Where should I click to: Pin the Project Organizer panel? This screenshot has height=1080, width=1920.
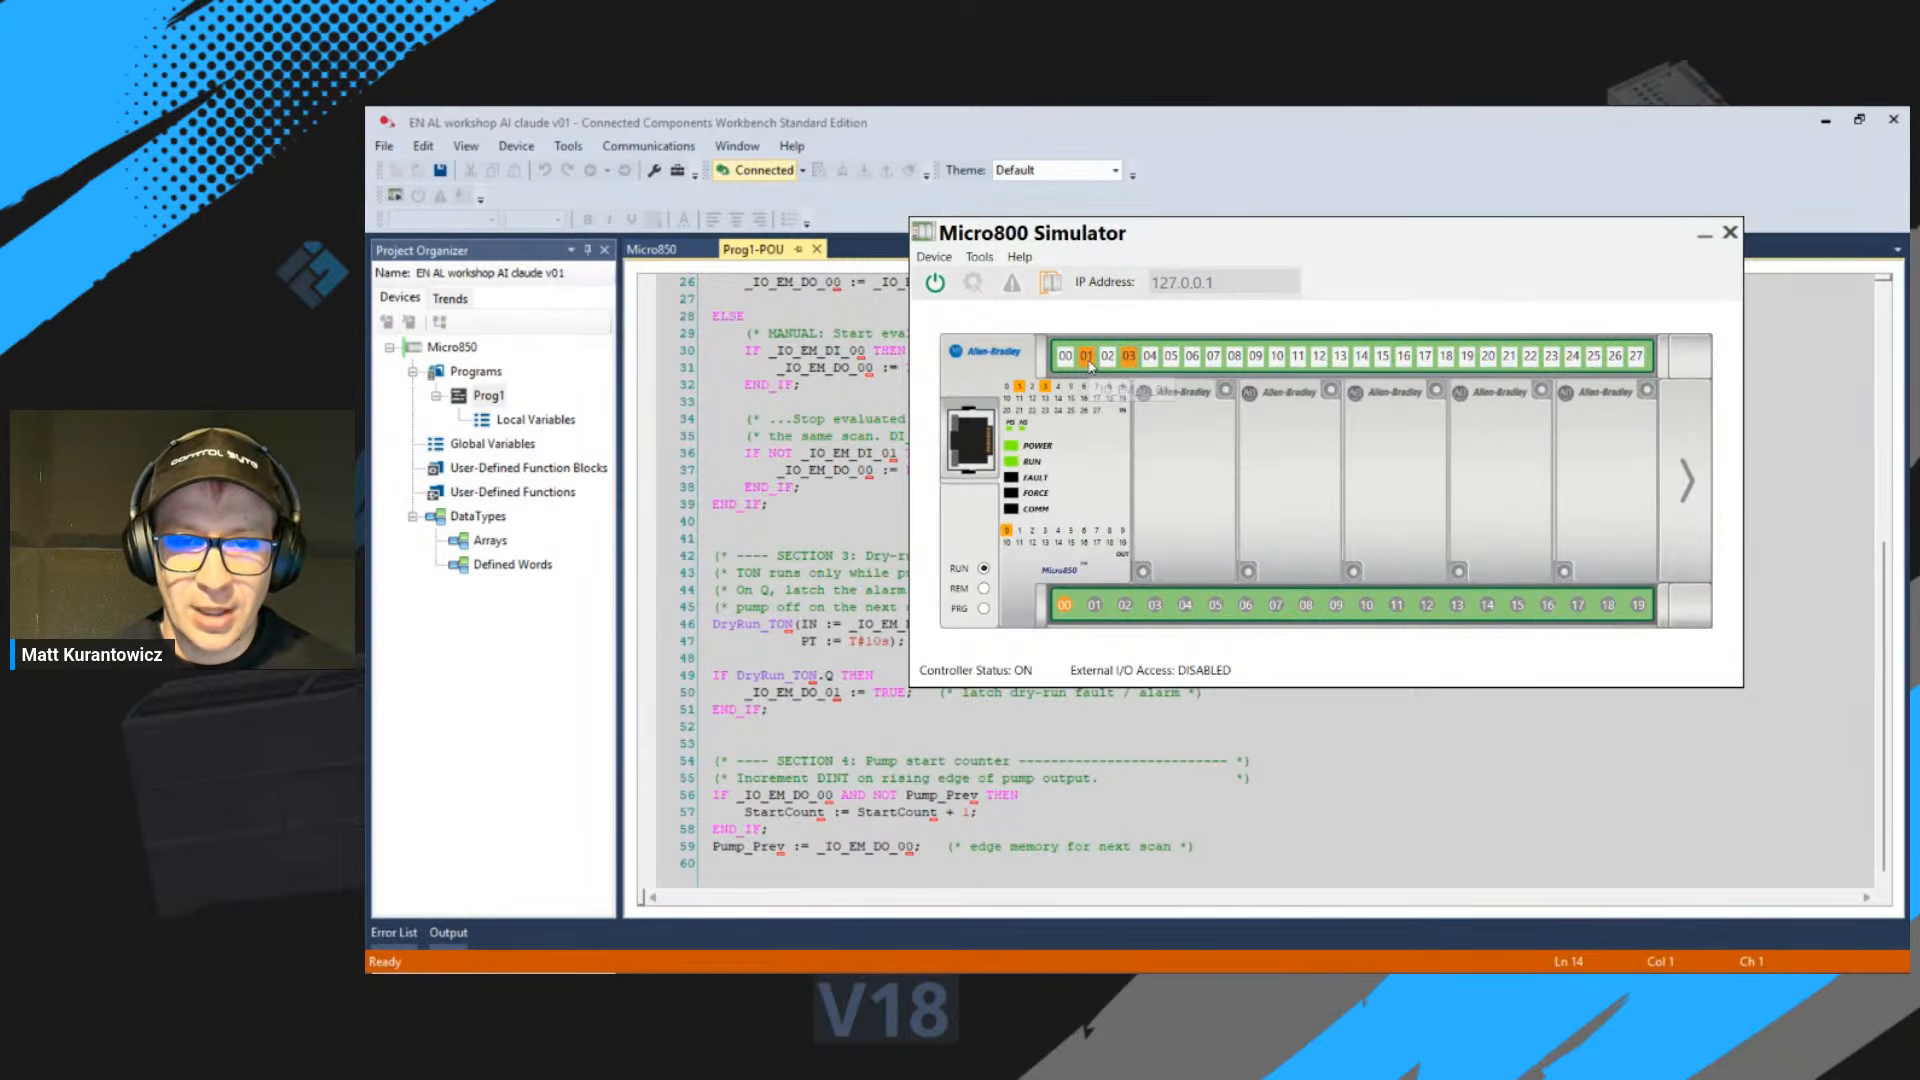pos(588,250)
